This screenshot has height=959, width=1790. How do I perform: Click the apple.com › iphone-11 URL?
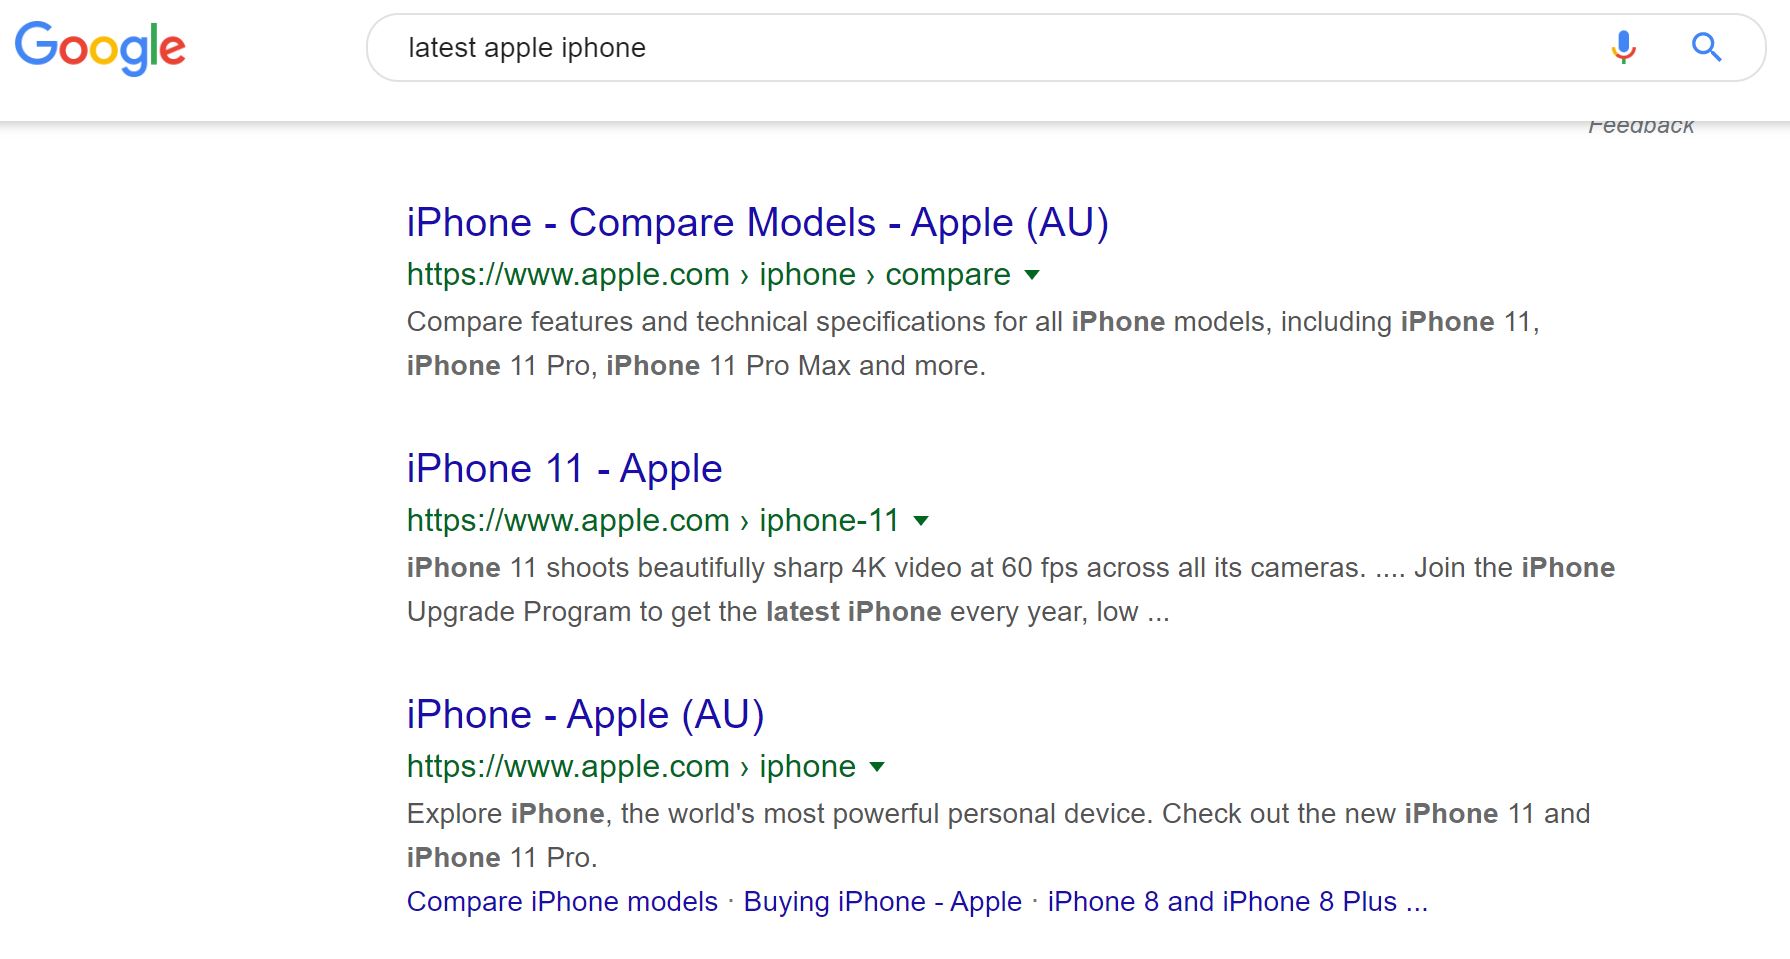(x=652, y=520)
